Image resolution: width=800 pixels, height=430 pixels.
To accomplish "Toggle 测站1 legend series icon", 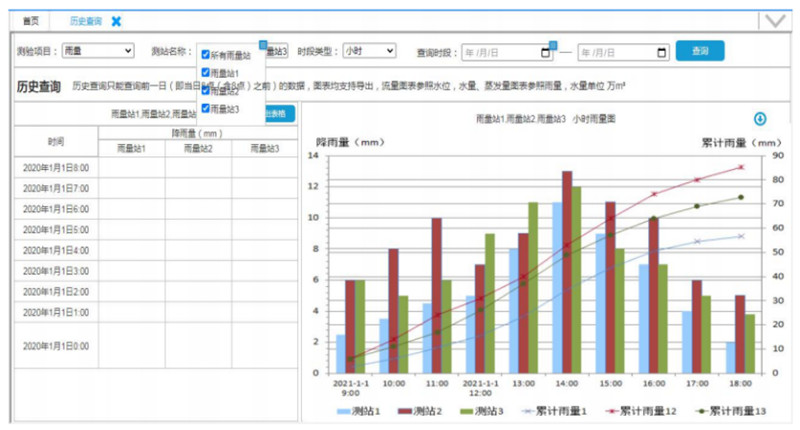I will tap(343, 411).
